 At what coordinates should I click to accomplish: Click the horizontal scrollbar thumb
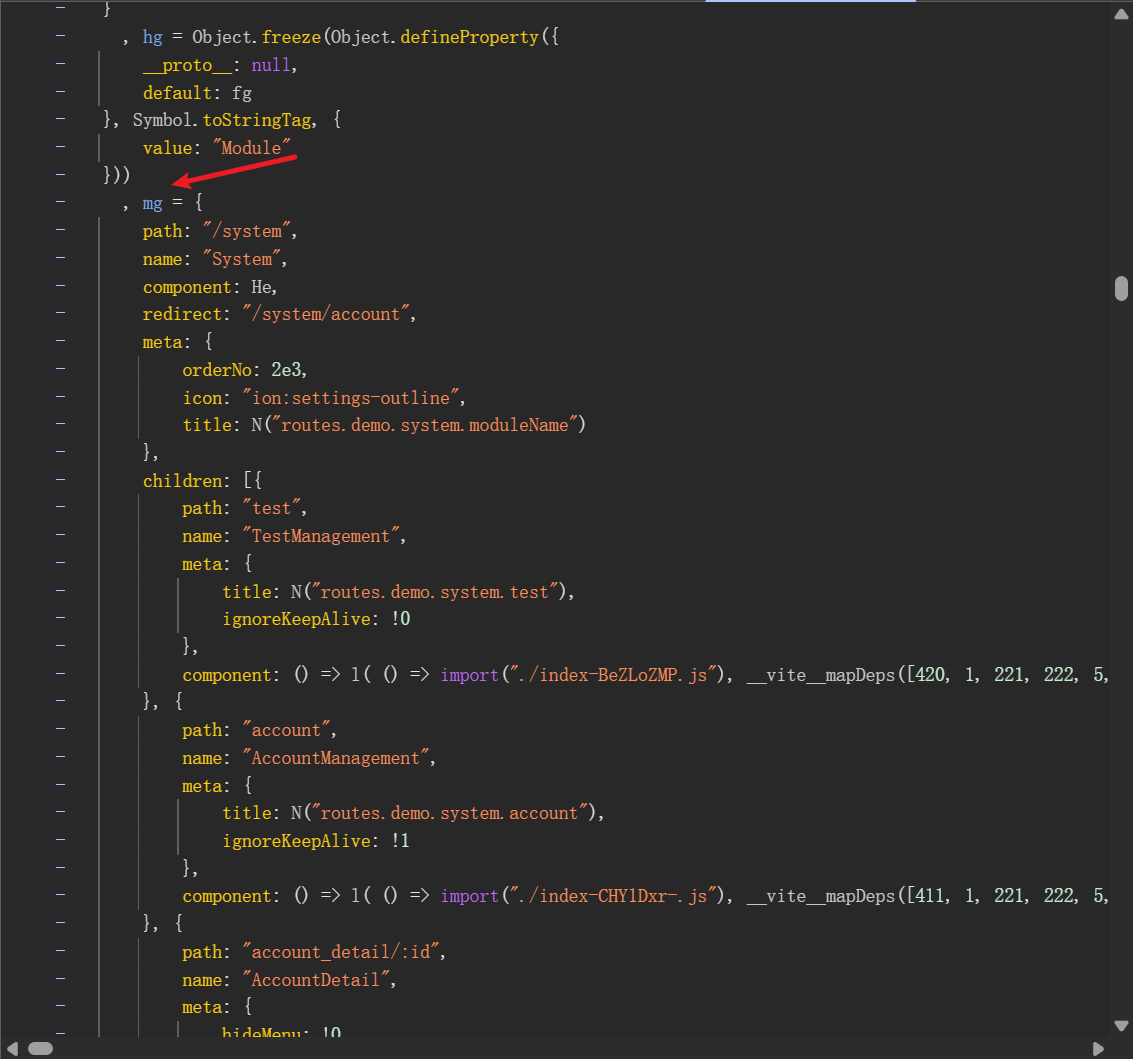pos(40,1048)
